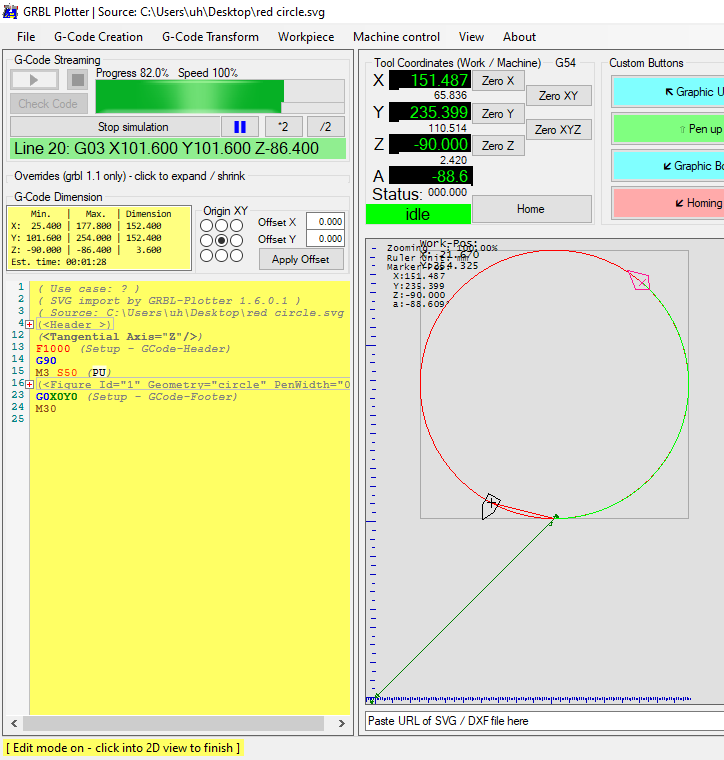Image resolution: width=724 pixels, height=760 pixels.
Task: Open the Machine control menu
Action: 396,37
